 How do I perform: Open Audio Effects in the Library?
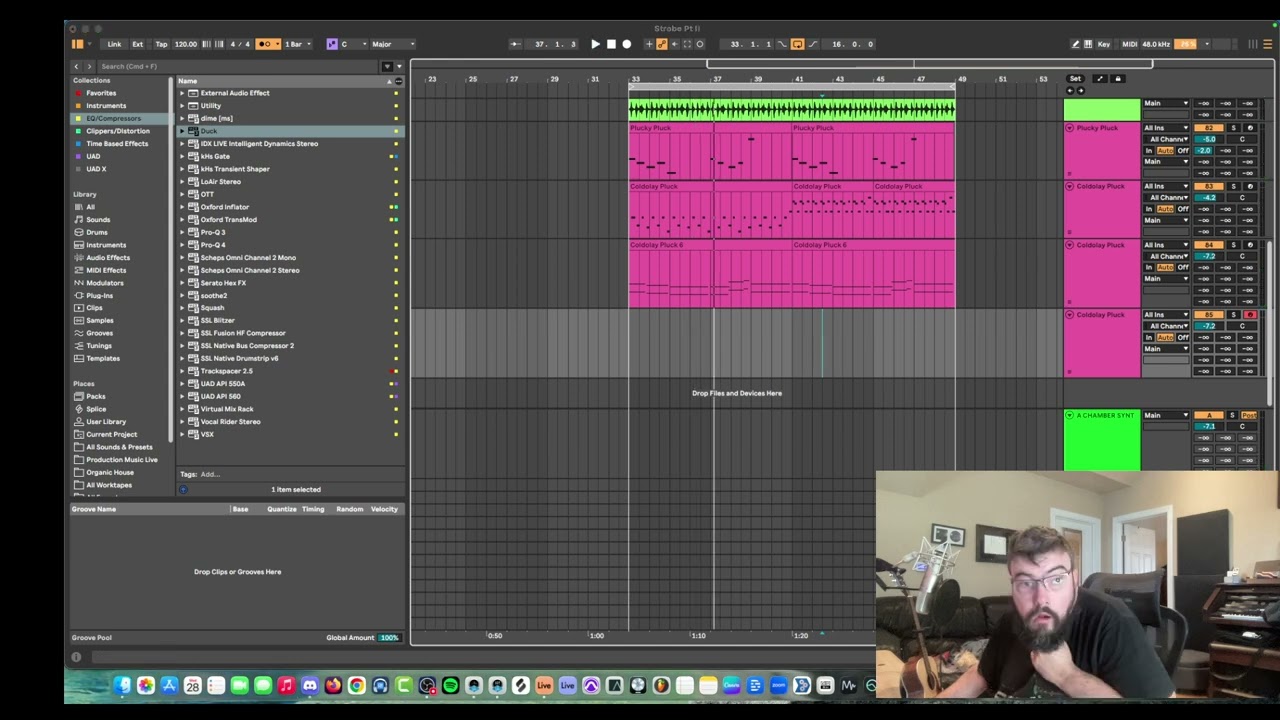tap(108, 257)
